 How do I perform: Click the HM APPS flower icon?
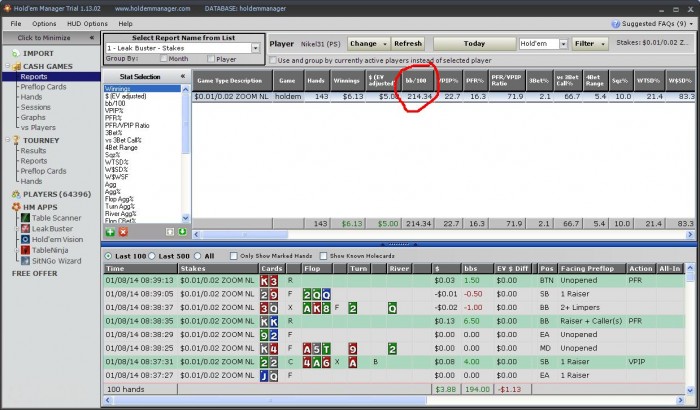[16, 207]
